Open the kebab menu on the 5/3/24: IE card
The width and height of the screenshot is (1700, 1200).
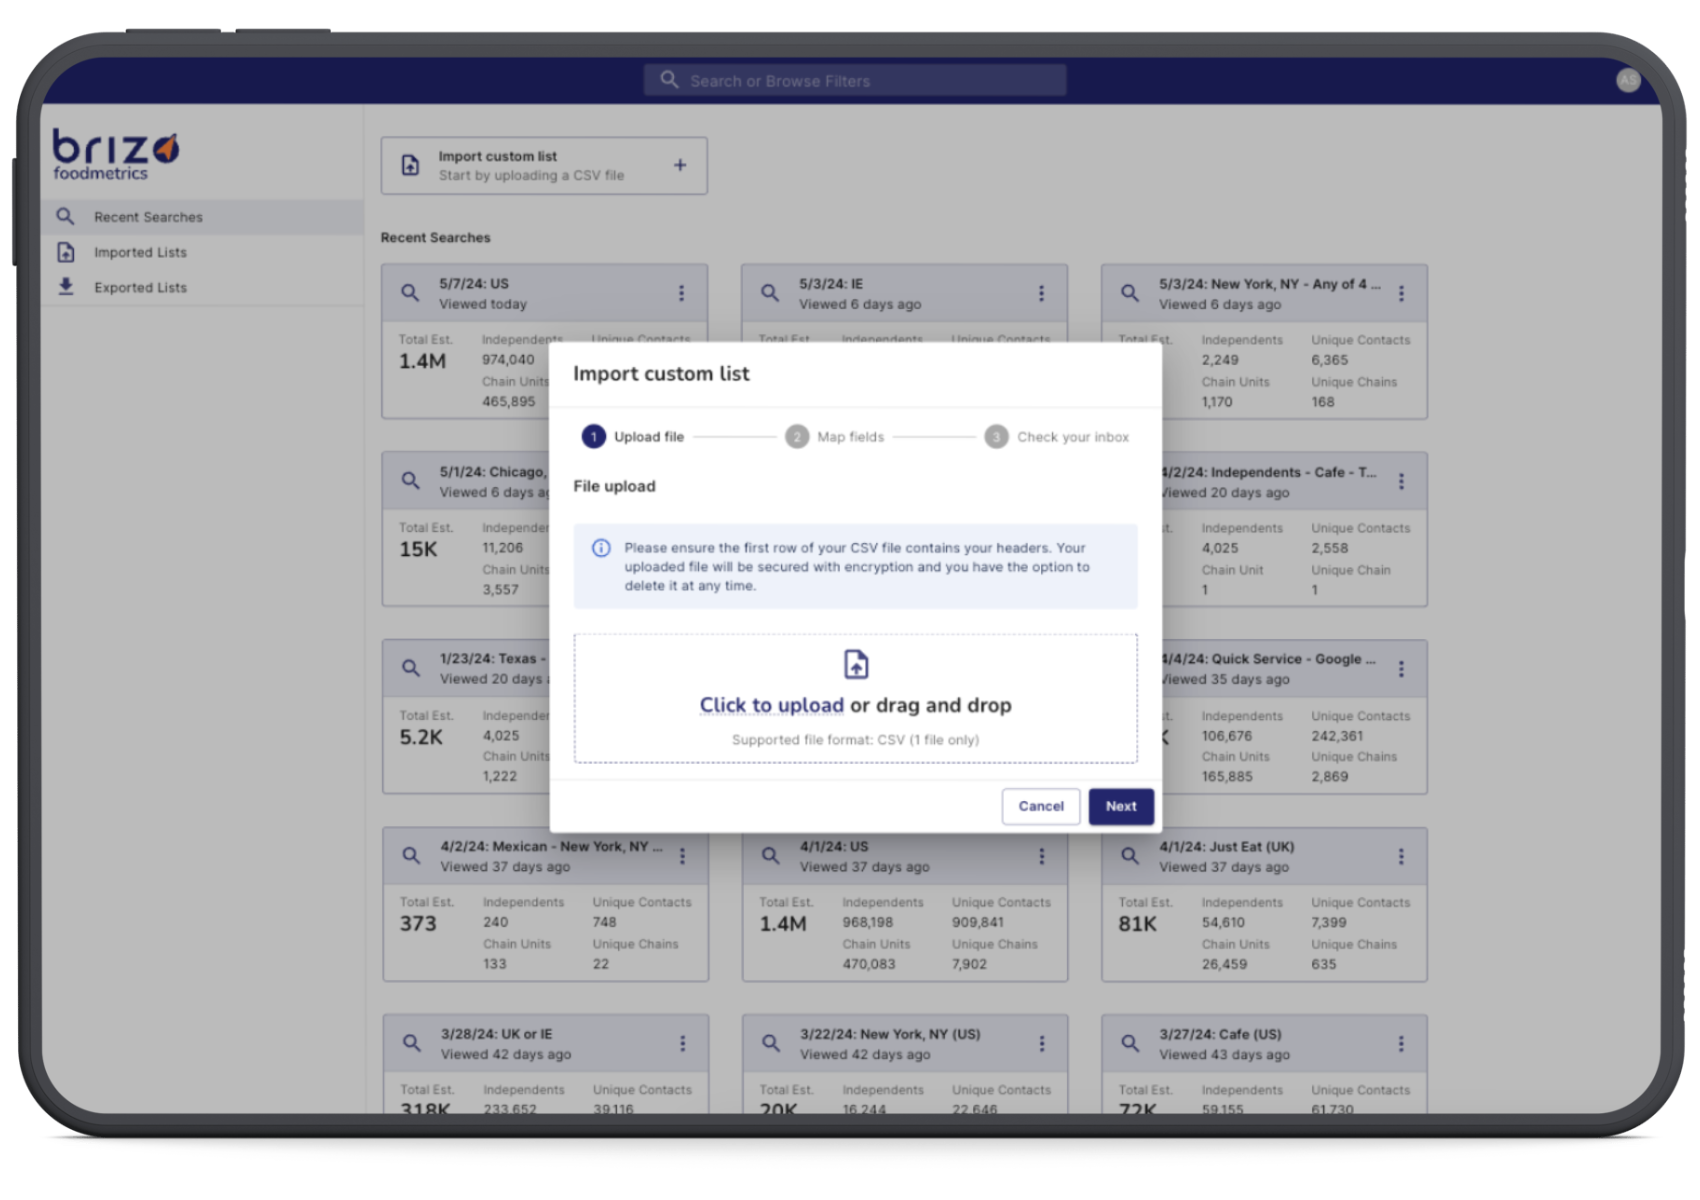(x=1041, y=293)
